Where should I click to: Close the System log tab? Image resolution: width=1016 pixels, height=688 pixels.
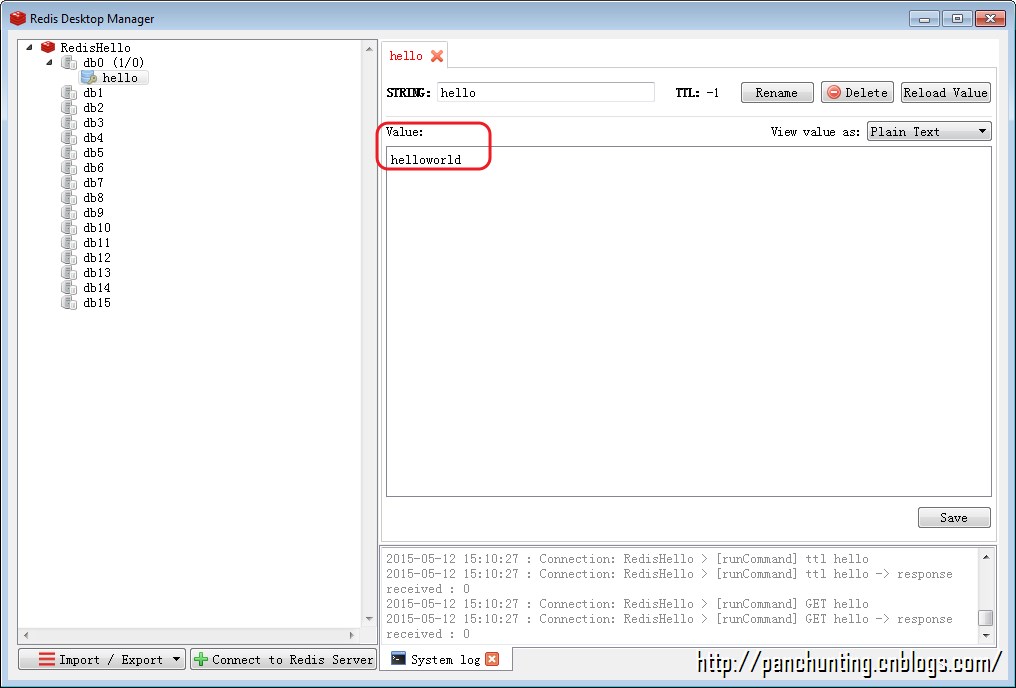pyautogui.click(x=492, y=659)
